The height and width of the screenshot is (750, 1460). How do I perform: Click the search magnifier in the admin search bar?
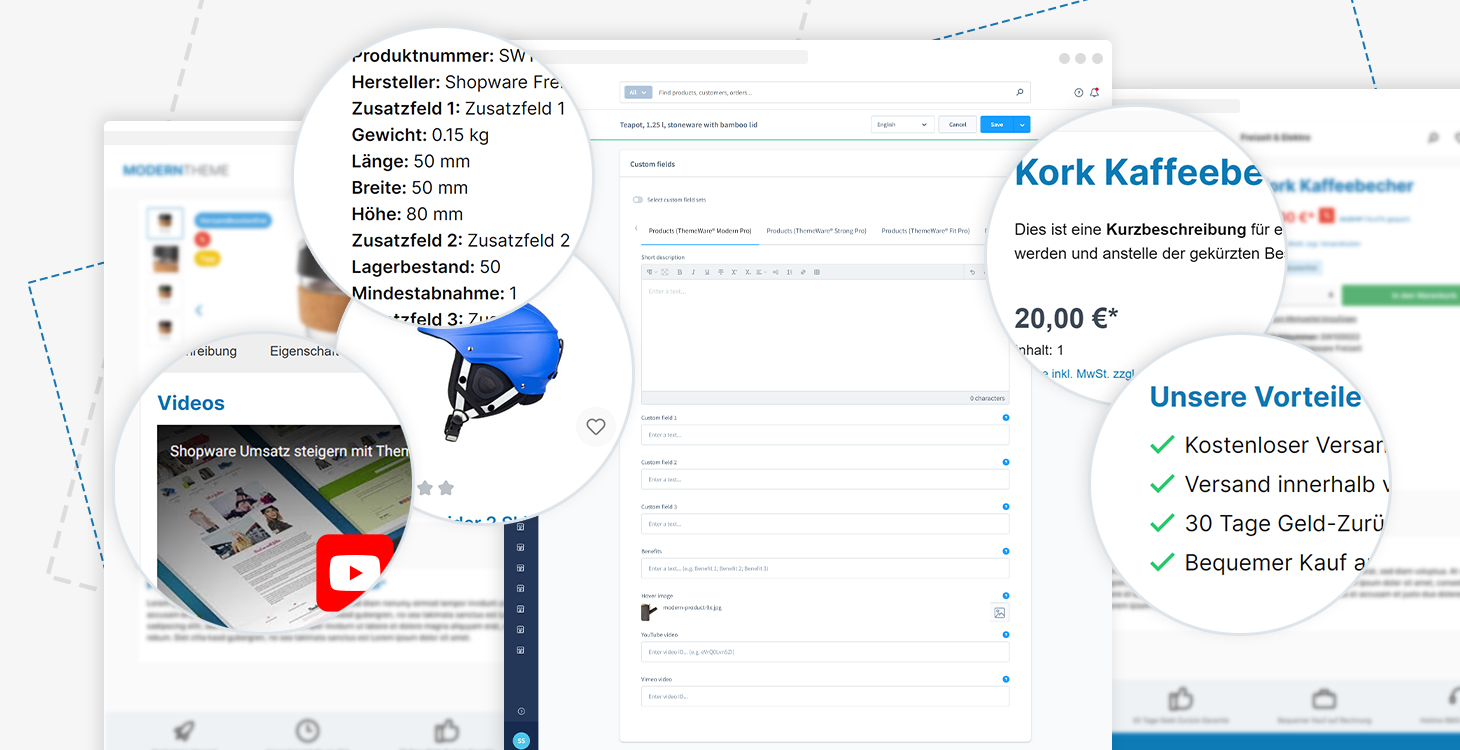1019,92
